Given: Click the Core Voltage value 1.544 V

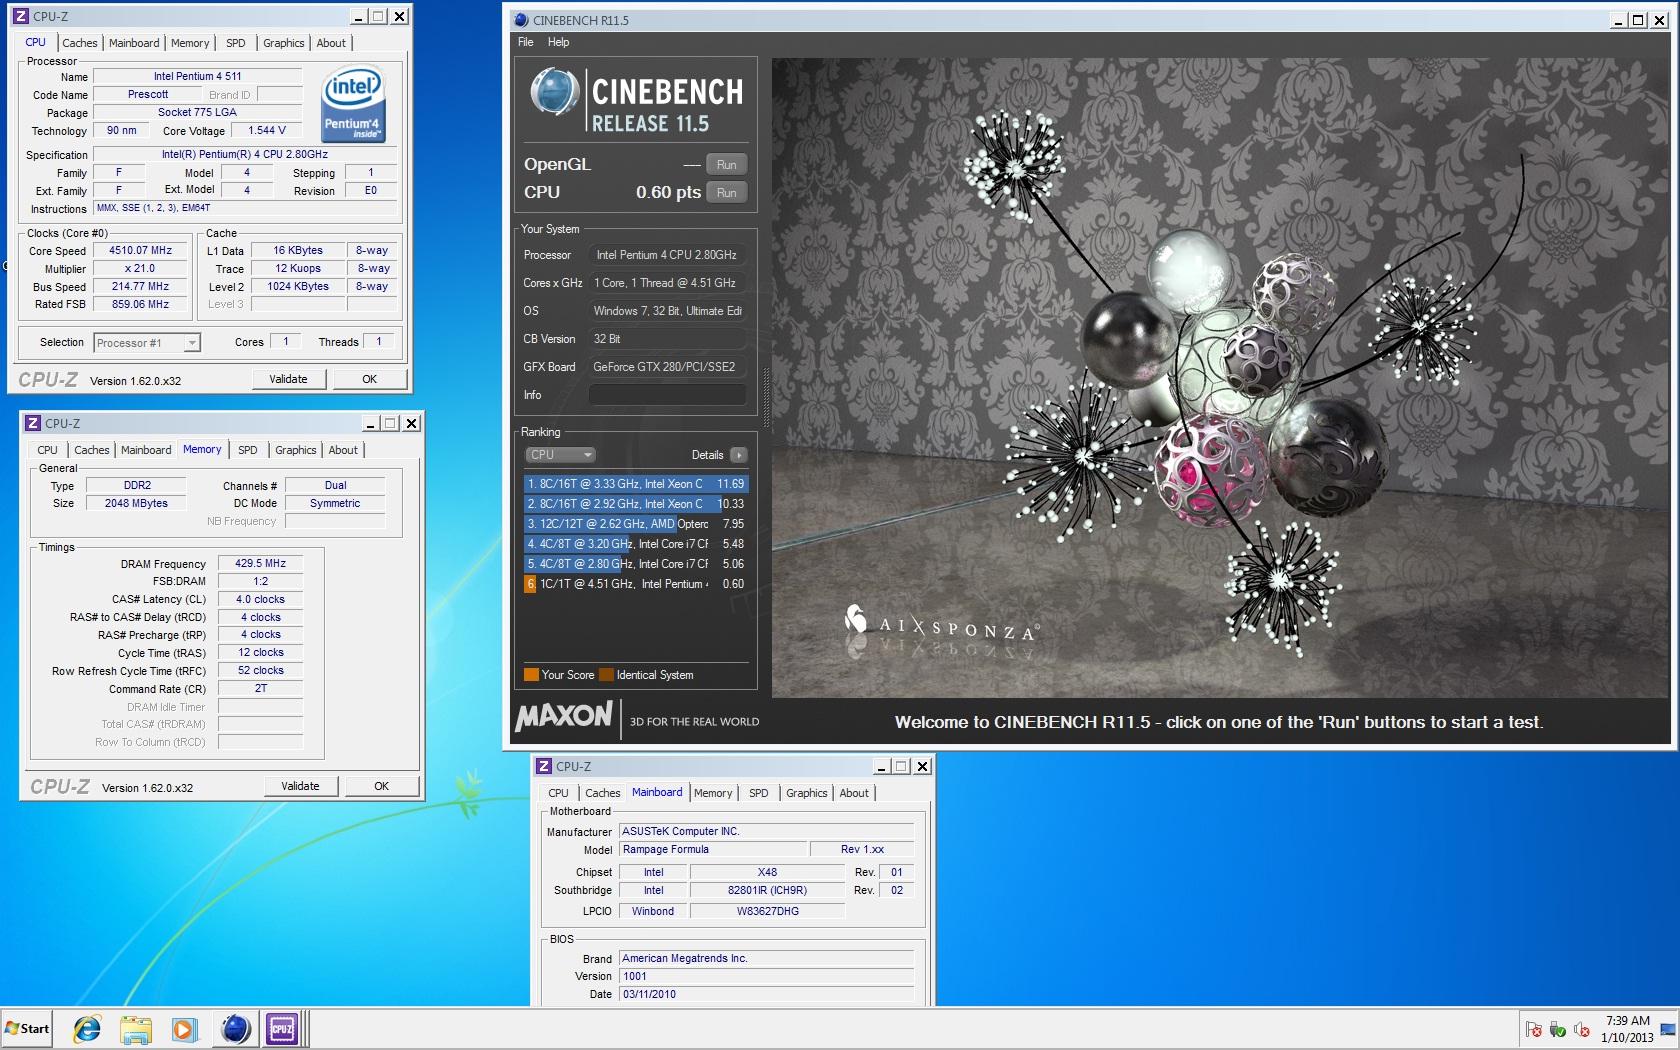Looking at the screenshot, I should pos(267,131).
